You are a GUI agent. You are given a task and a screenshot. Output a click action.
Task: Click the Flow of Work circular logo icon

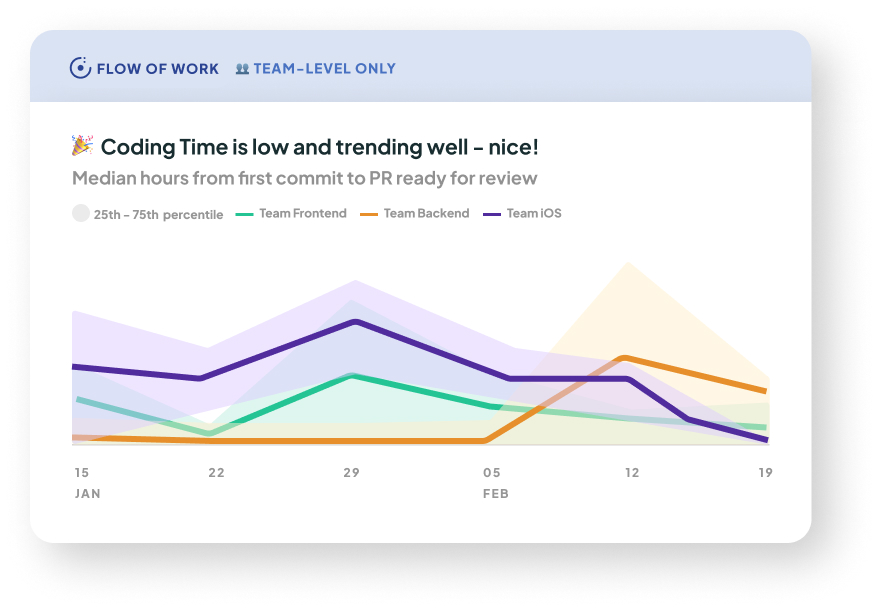80,69
